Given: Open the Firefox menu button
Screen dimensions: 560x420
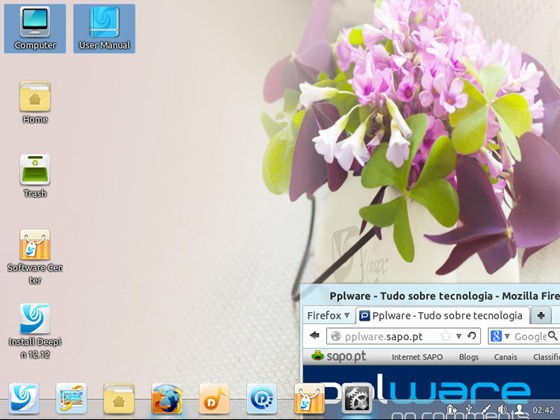Looking at the screenshot, I should (x=329, y=316).
